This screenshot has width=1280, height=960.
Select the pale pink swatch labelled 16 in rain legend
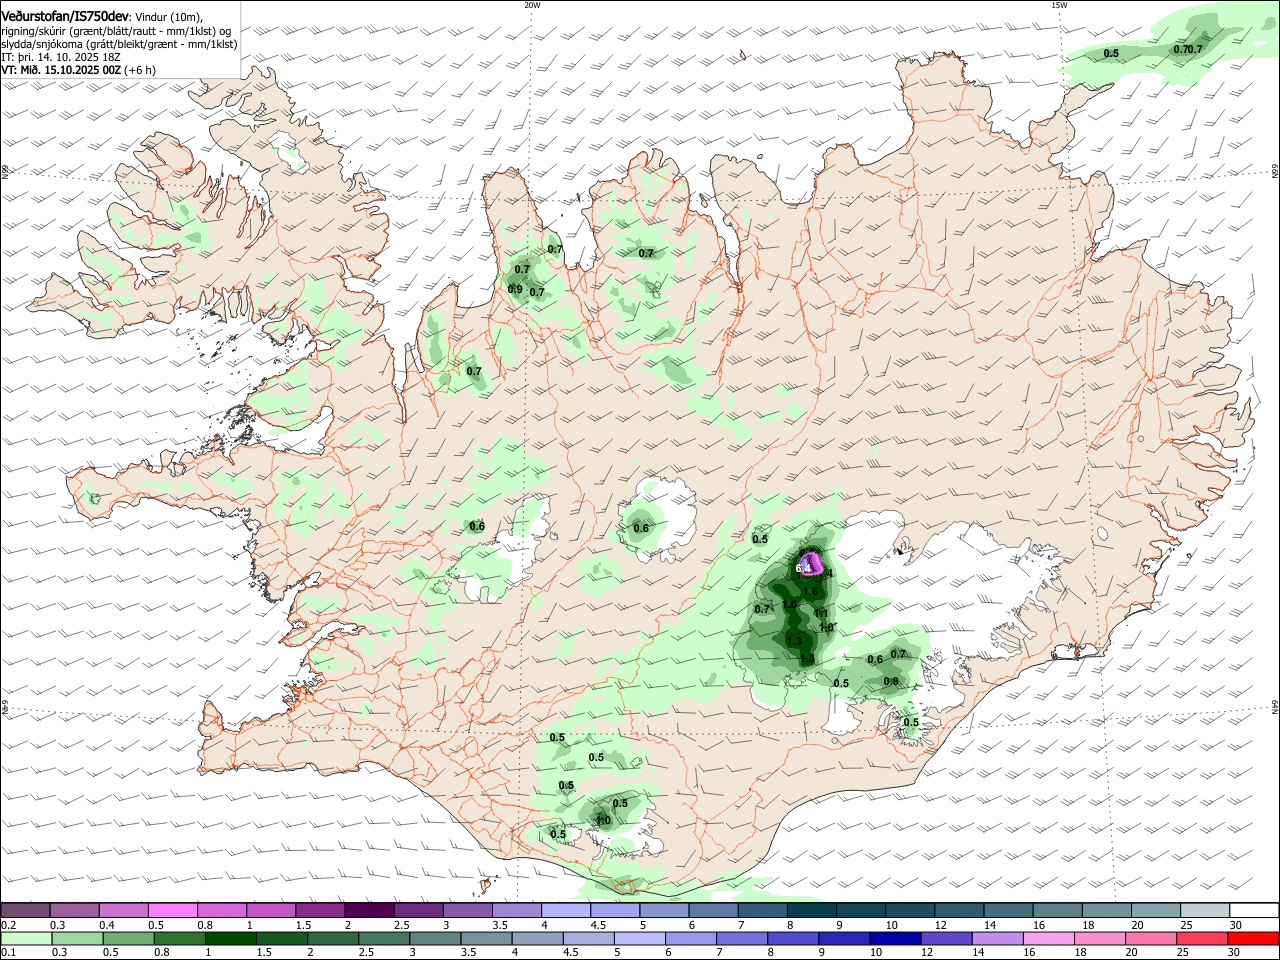1049,939
